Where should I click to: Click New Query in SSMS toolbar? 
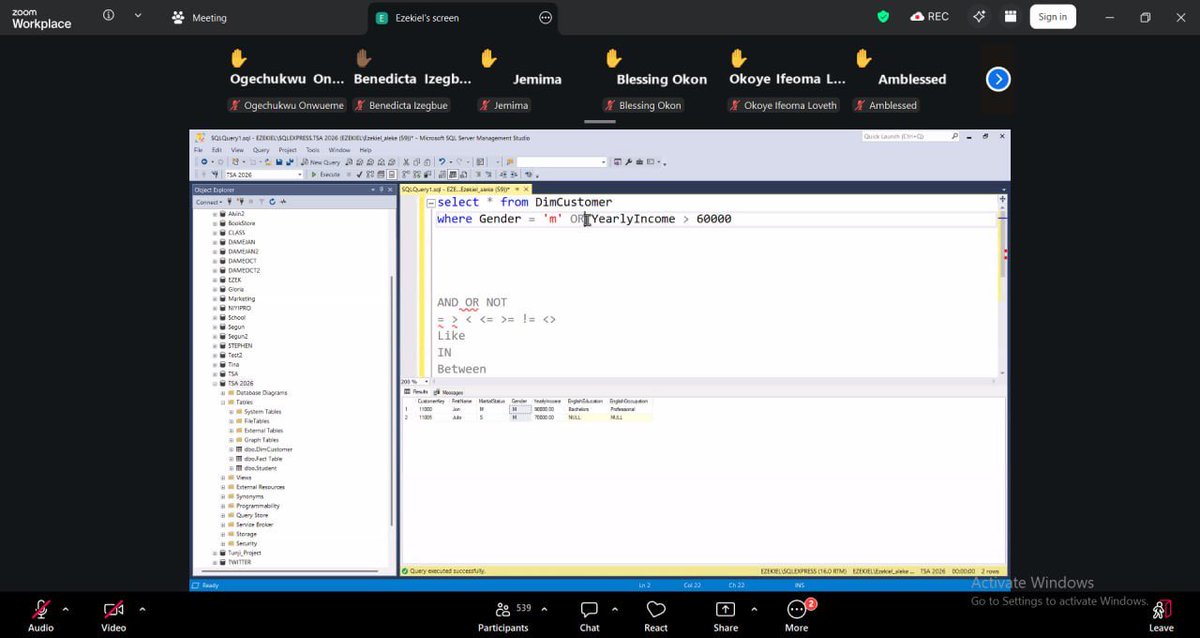pos(322,161)
